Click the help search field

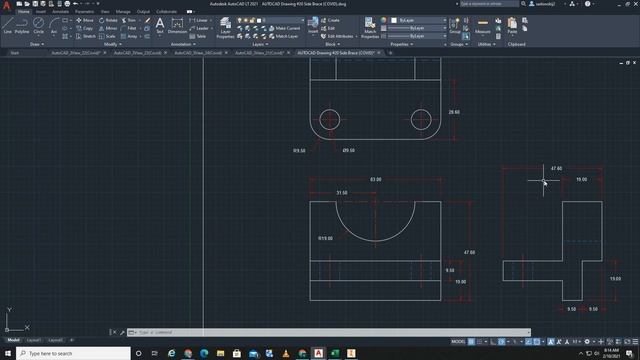click(489, 4)
